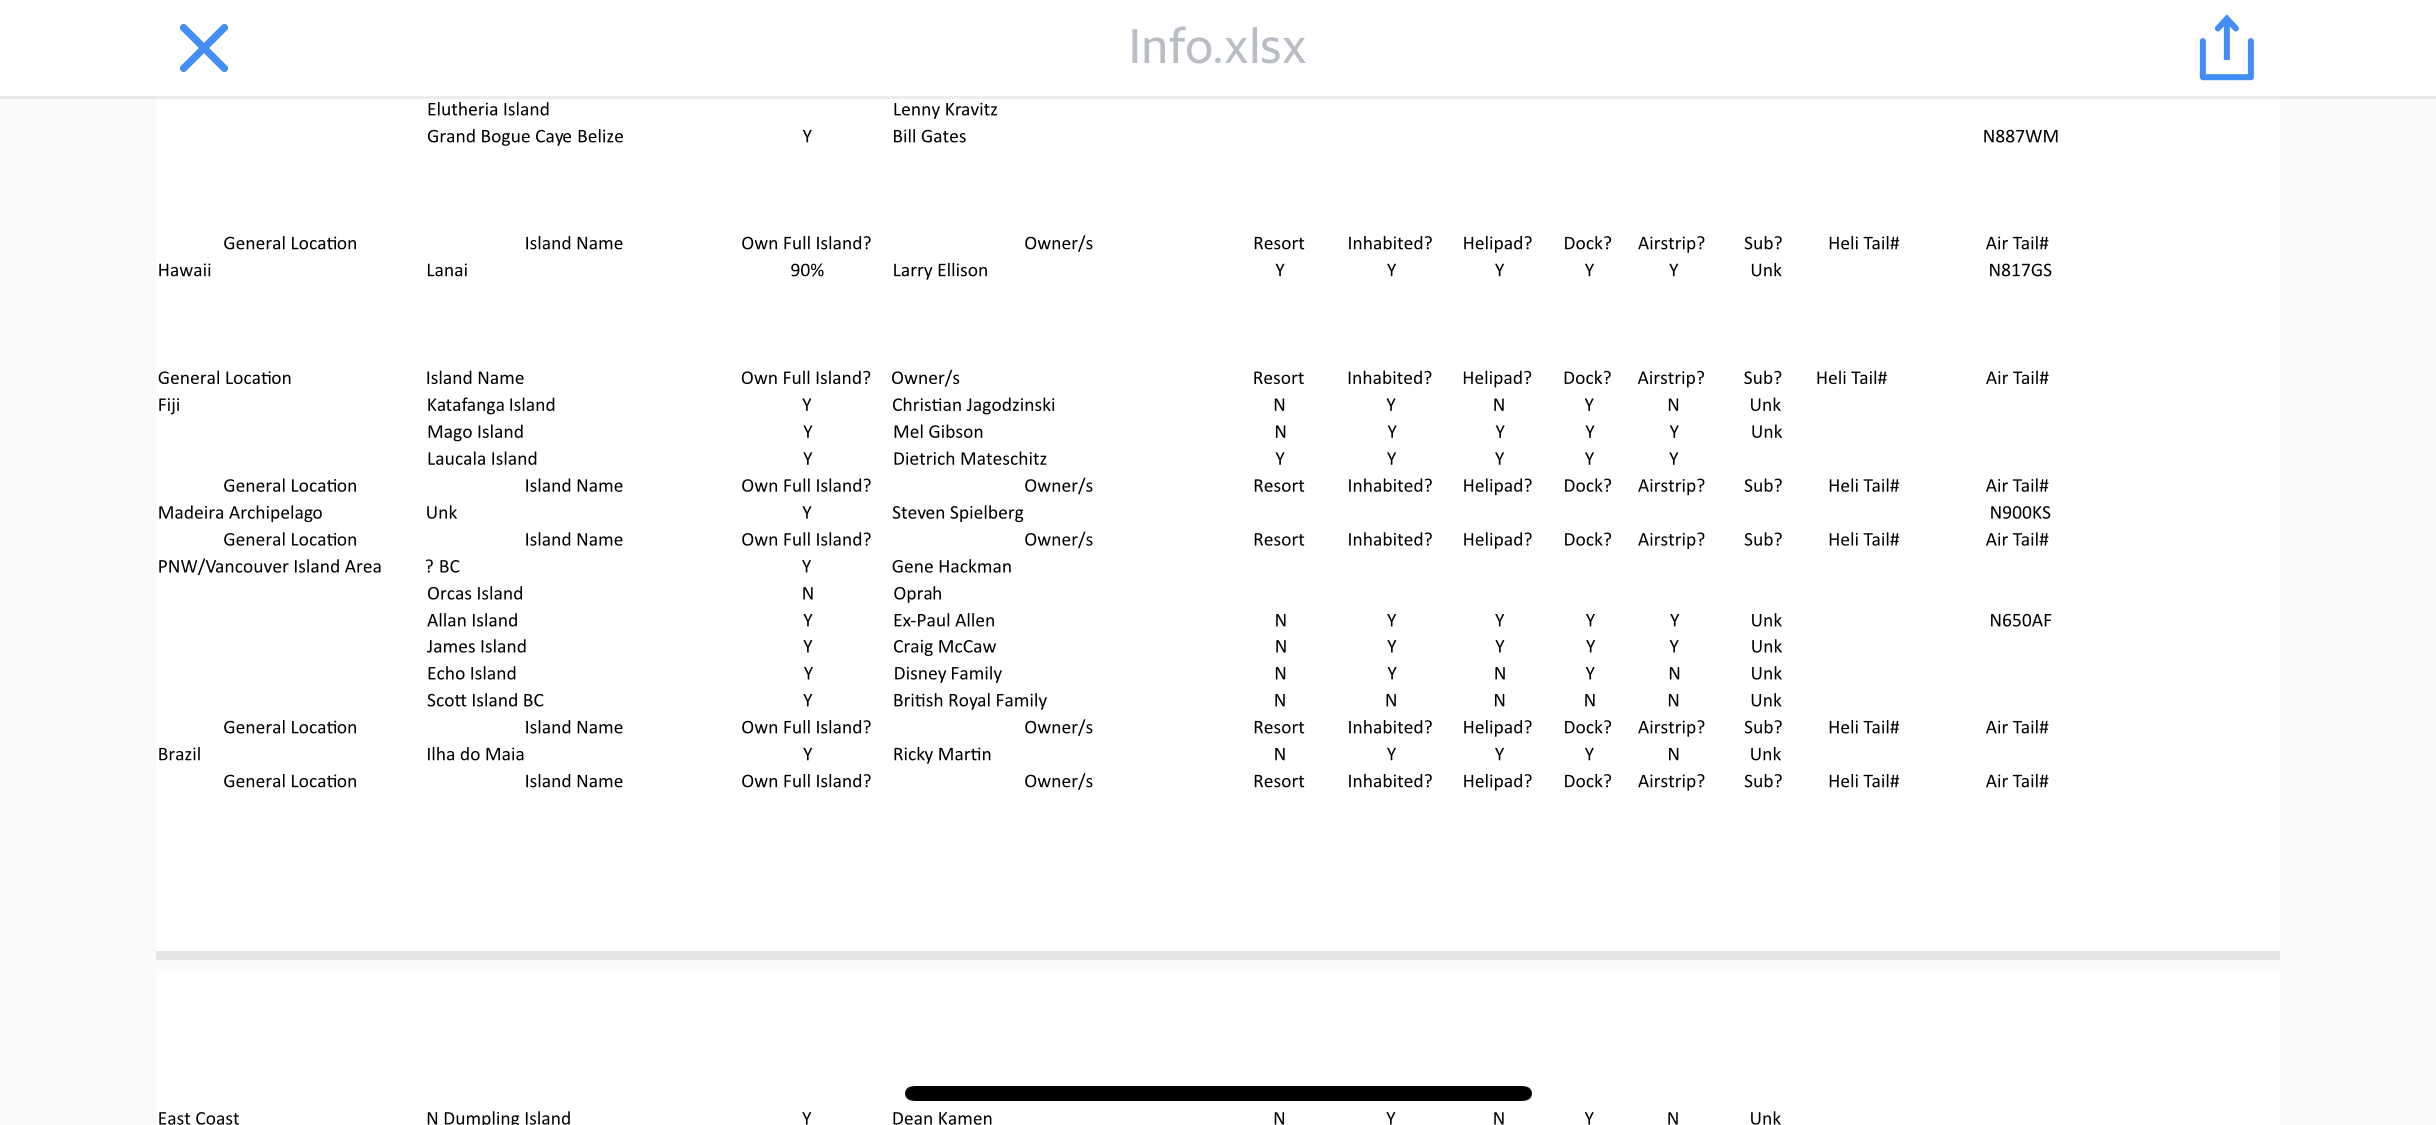
Task: Close the Info.xlsx preview with X
Action: pyautogui.click(x=204, y=48)
